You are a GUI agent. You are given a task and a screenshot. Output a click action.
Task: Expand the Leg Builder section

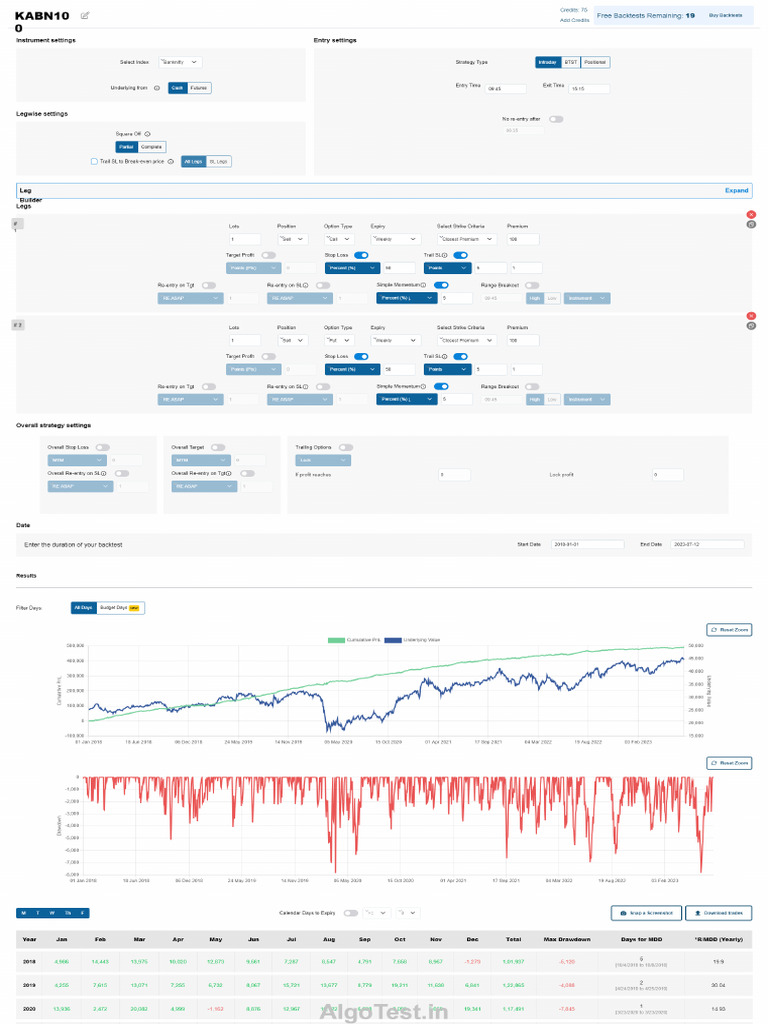coord(736,191)
